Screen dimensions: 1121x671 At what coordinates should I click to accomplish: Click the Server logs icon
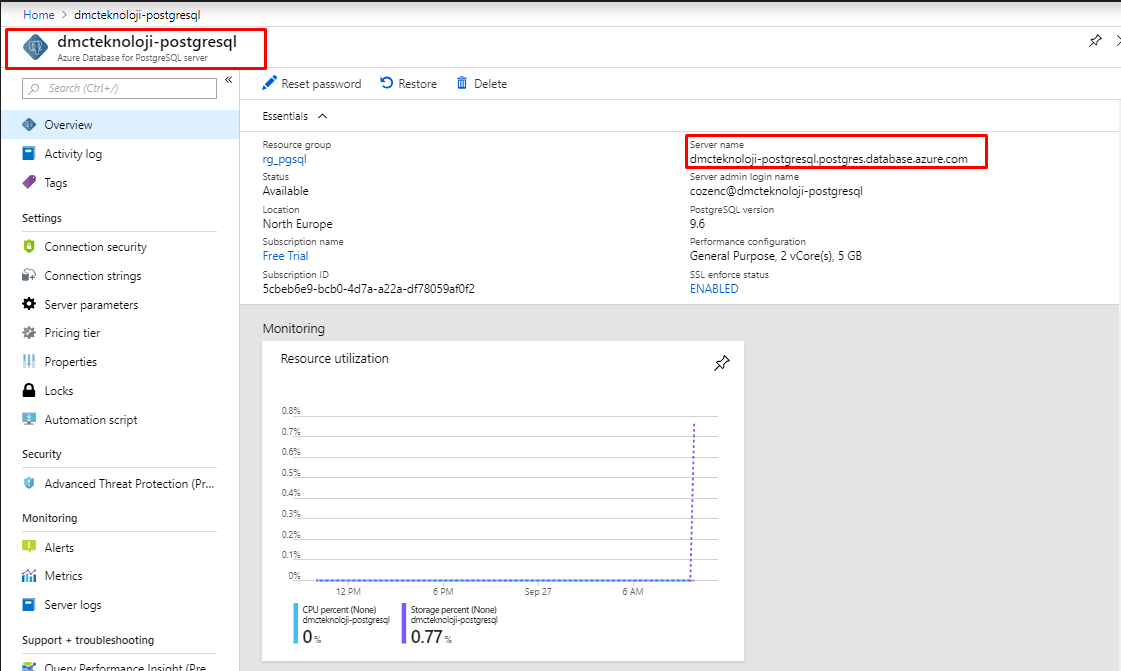pos(29,605)
